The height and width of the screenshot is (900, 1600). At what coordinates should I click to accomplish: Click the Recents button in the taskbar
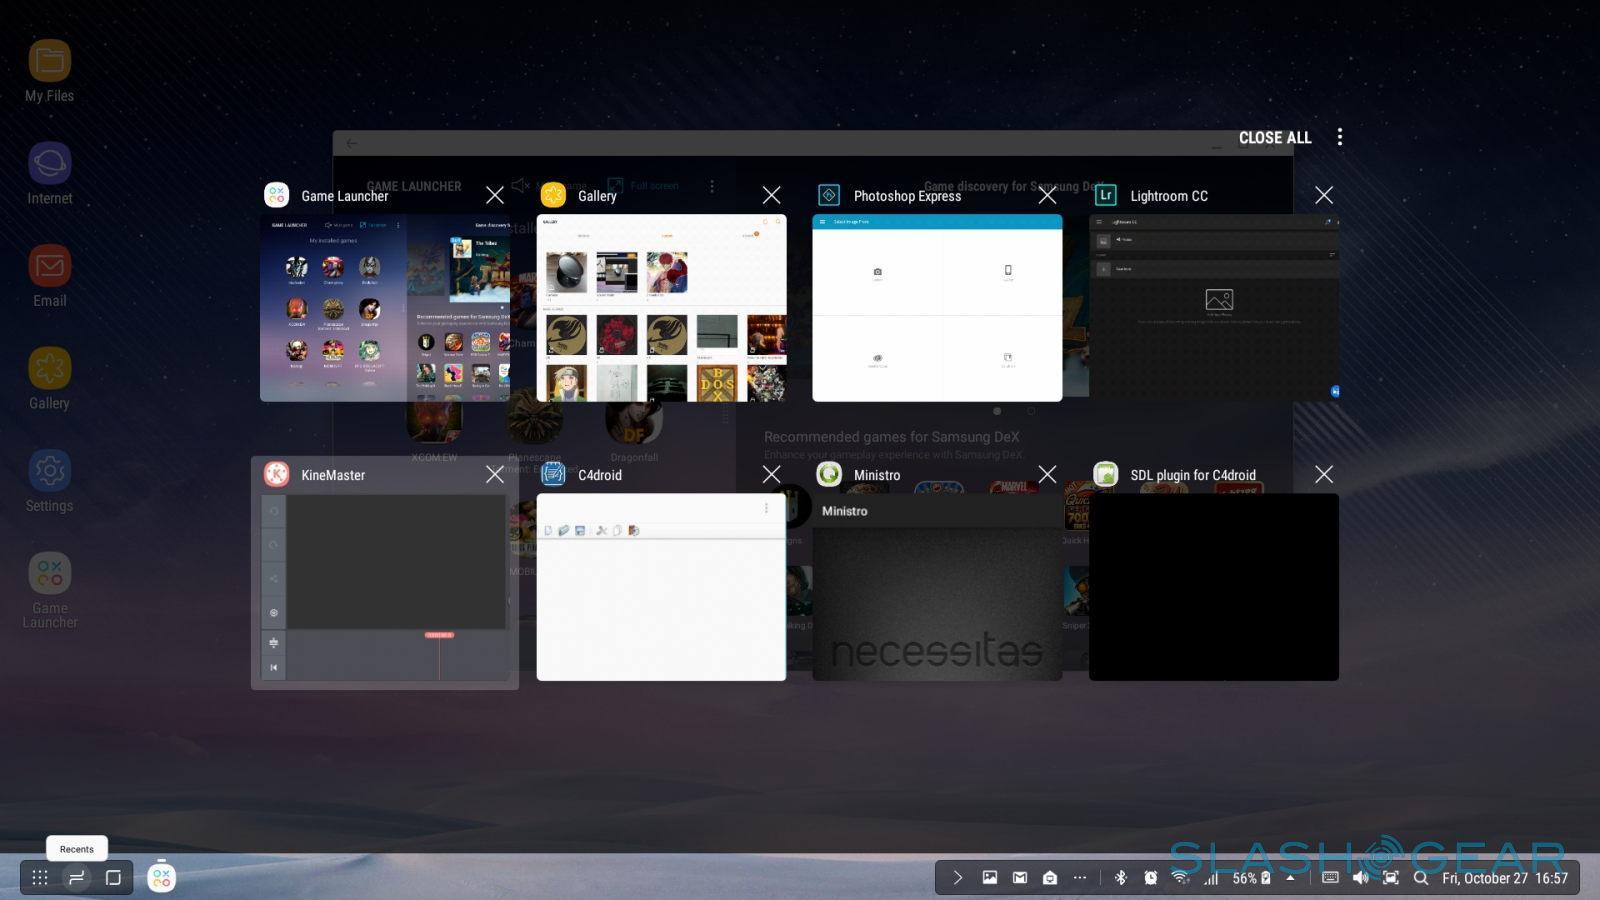(76, 877)
